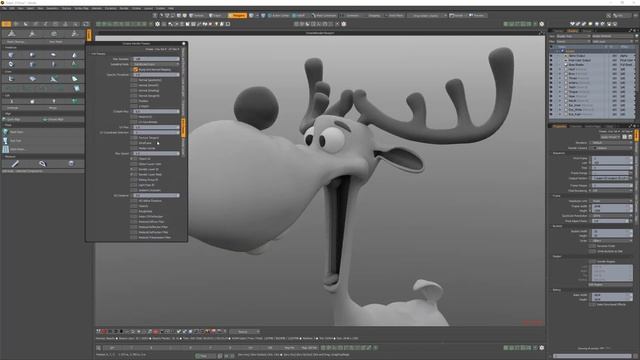
Task: Open the first goblet icon in Mesh tools list
Action: coord(5,132)
